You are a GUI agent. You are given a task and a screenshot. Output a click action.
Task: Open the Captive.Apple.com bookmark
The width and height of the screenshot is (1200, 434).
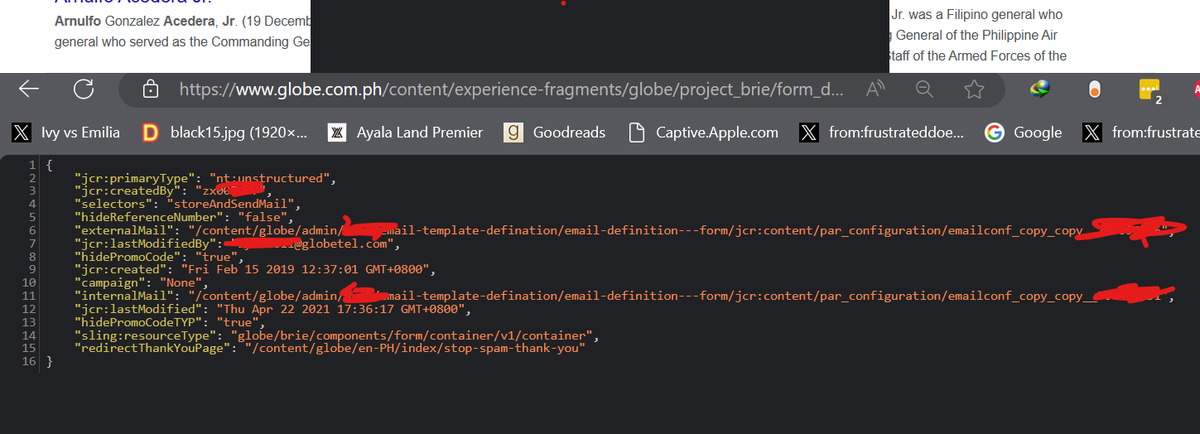(703, 132)
